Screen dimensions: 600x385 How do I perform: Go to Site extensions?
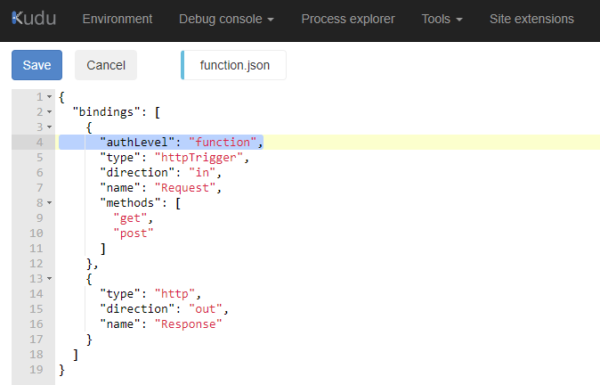click(x=532, y=19)
